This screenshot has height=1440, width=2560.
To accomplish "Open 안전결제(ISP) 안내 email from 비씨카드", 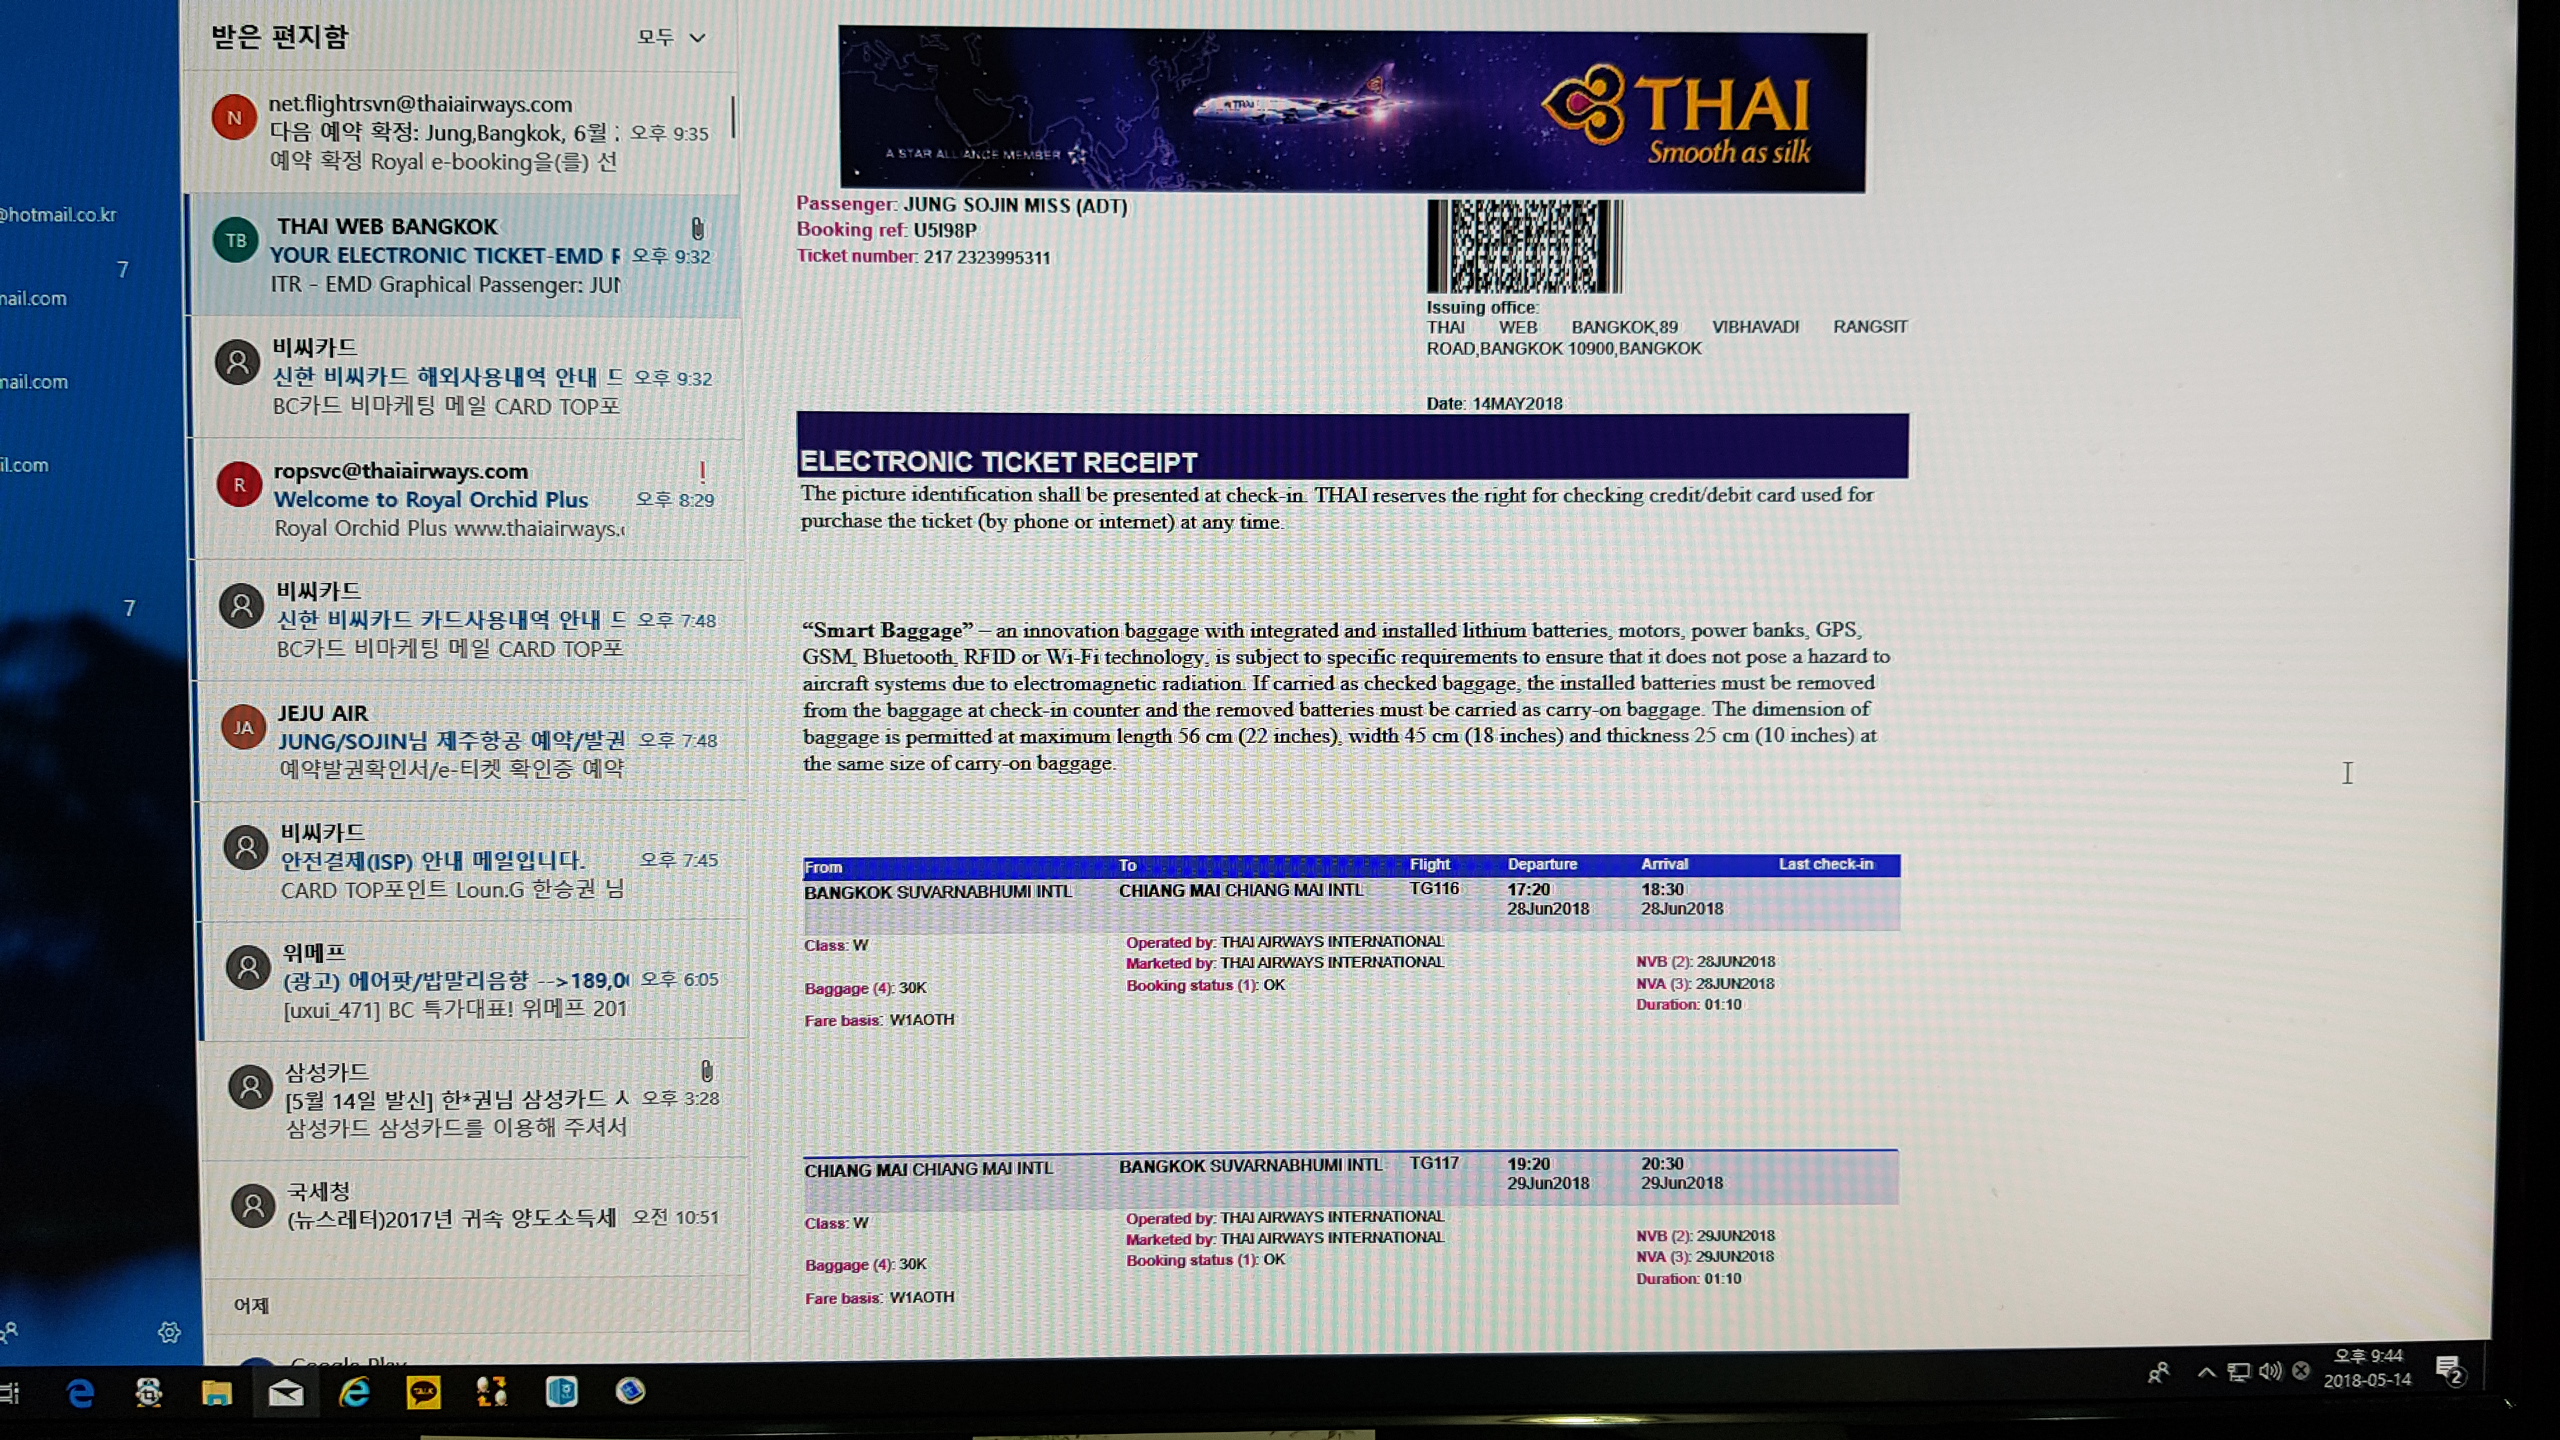I will click(472, 860).
